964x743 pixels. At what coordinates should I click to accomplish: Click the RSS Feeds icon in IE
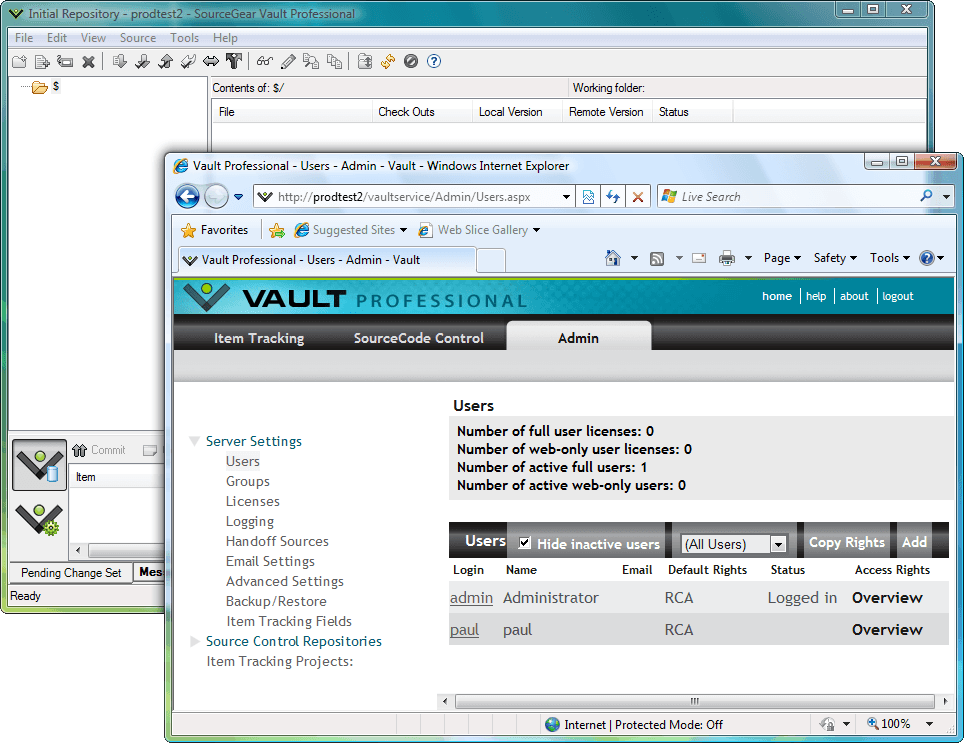pos(657,259)
